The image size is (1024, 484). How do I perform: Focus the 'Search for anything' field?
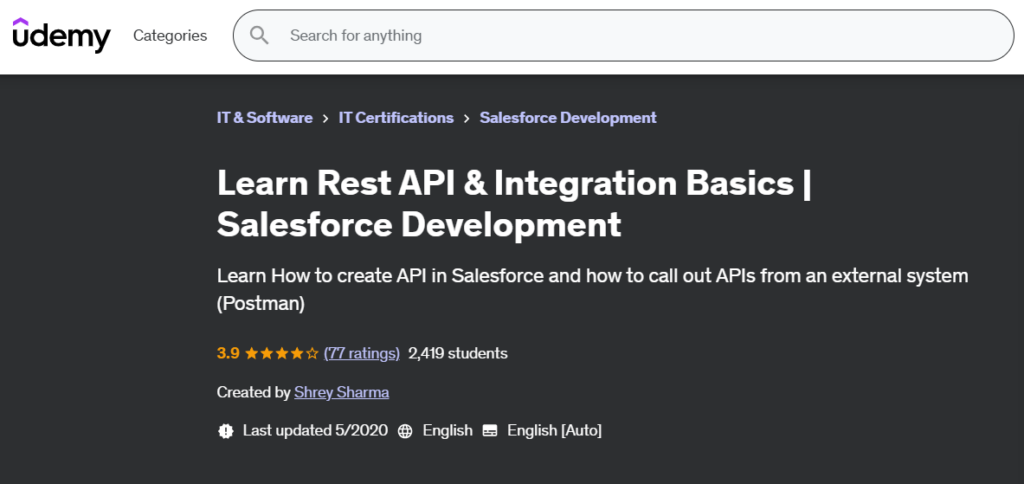pyautogui.click(x=623, y=35)
